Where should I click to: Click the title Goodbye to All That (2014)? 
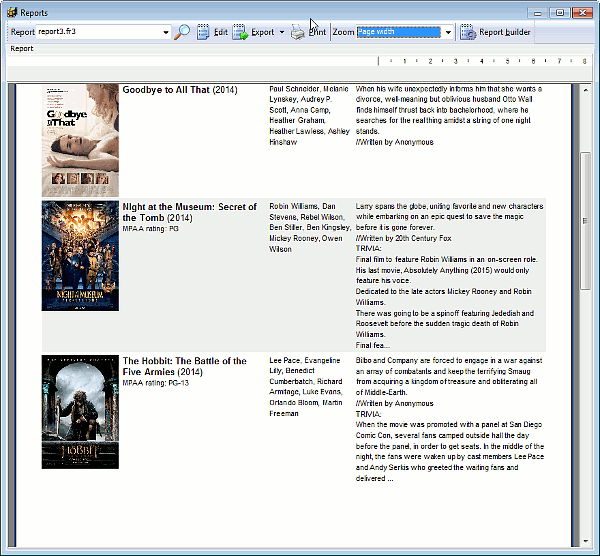pos(180,90)
